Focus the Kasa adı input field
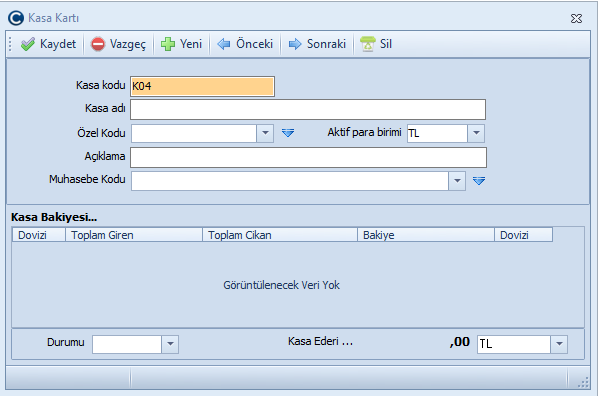 pos(308,109)
